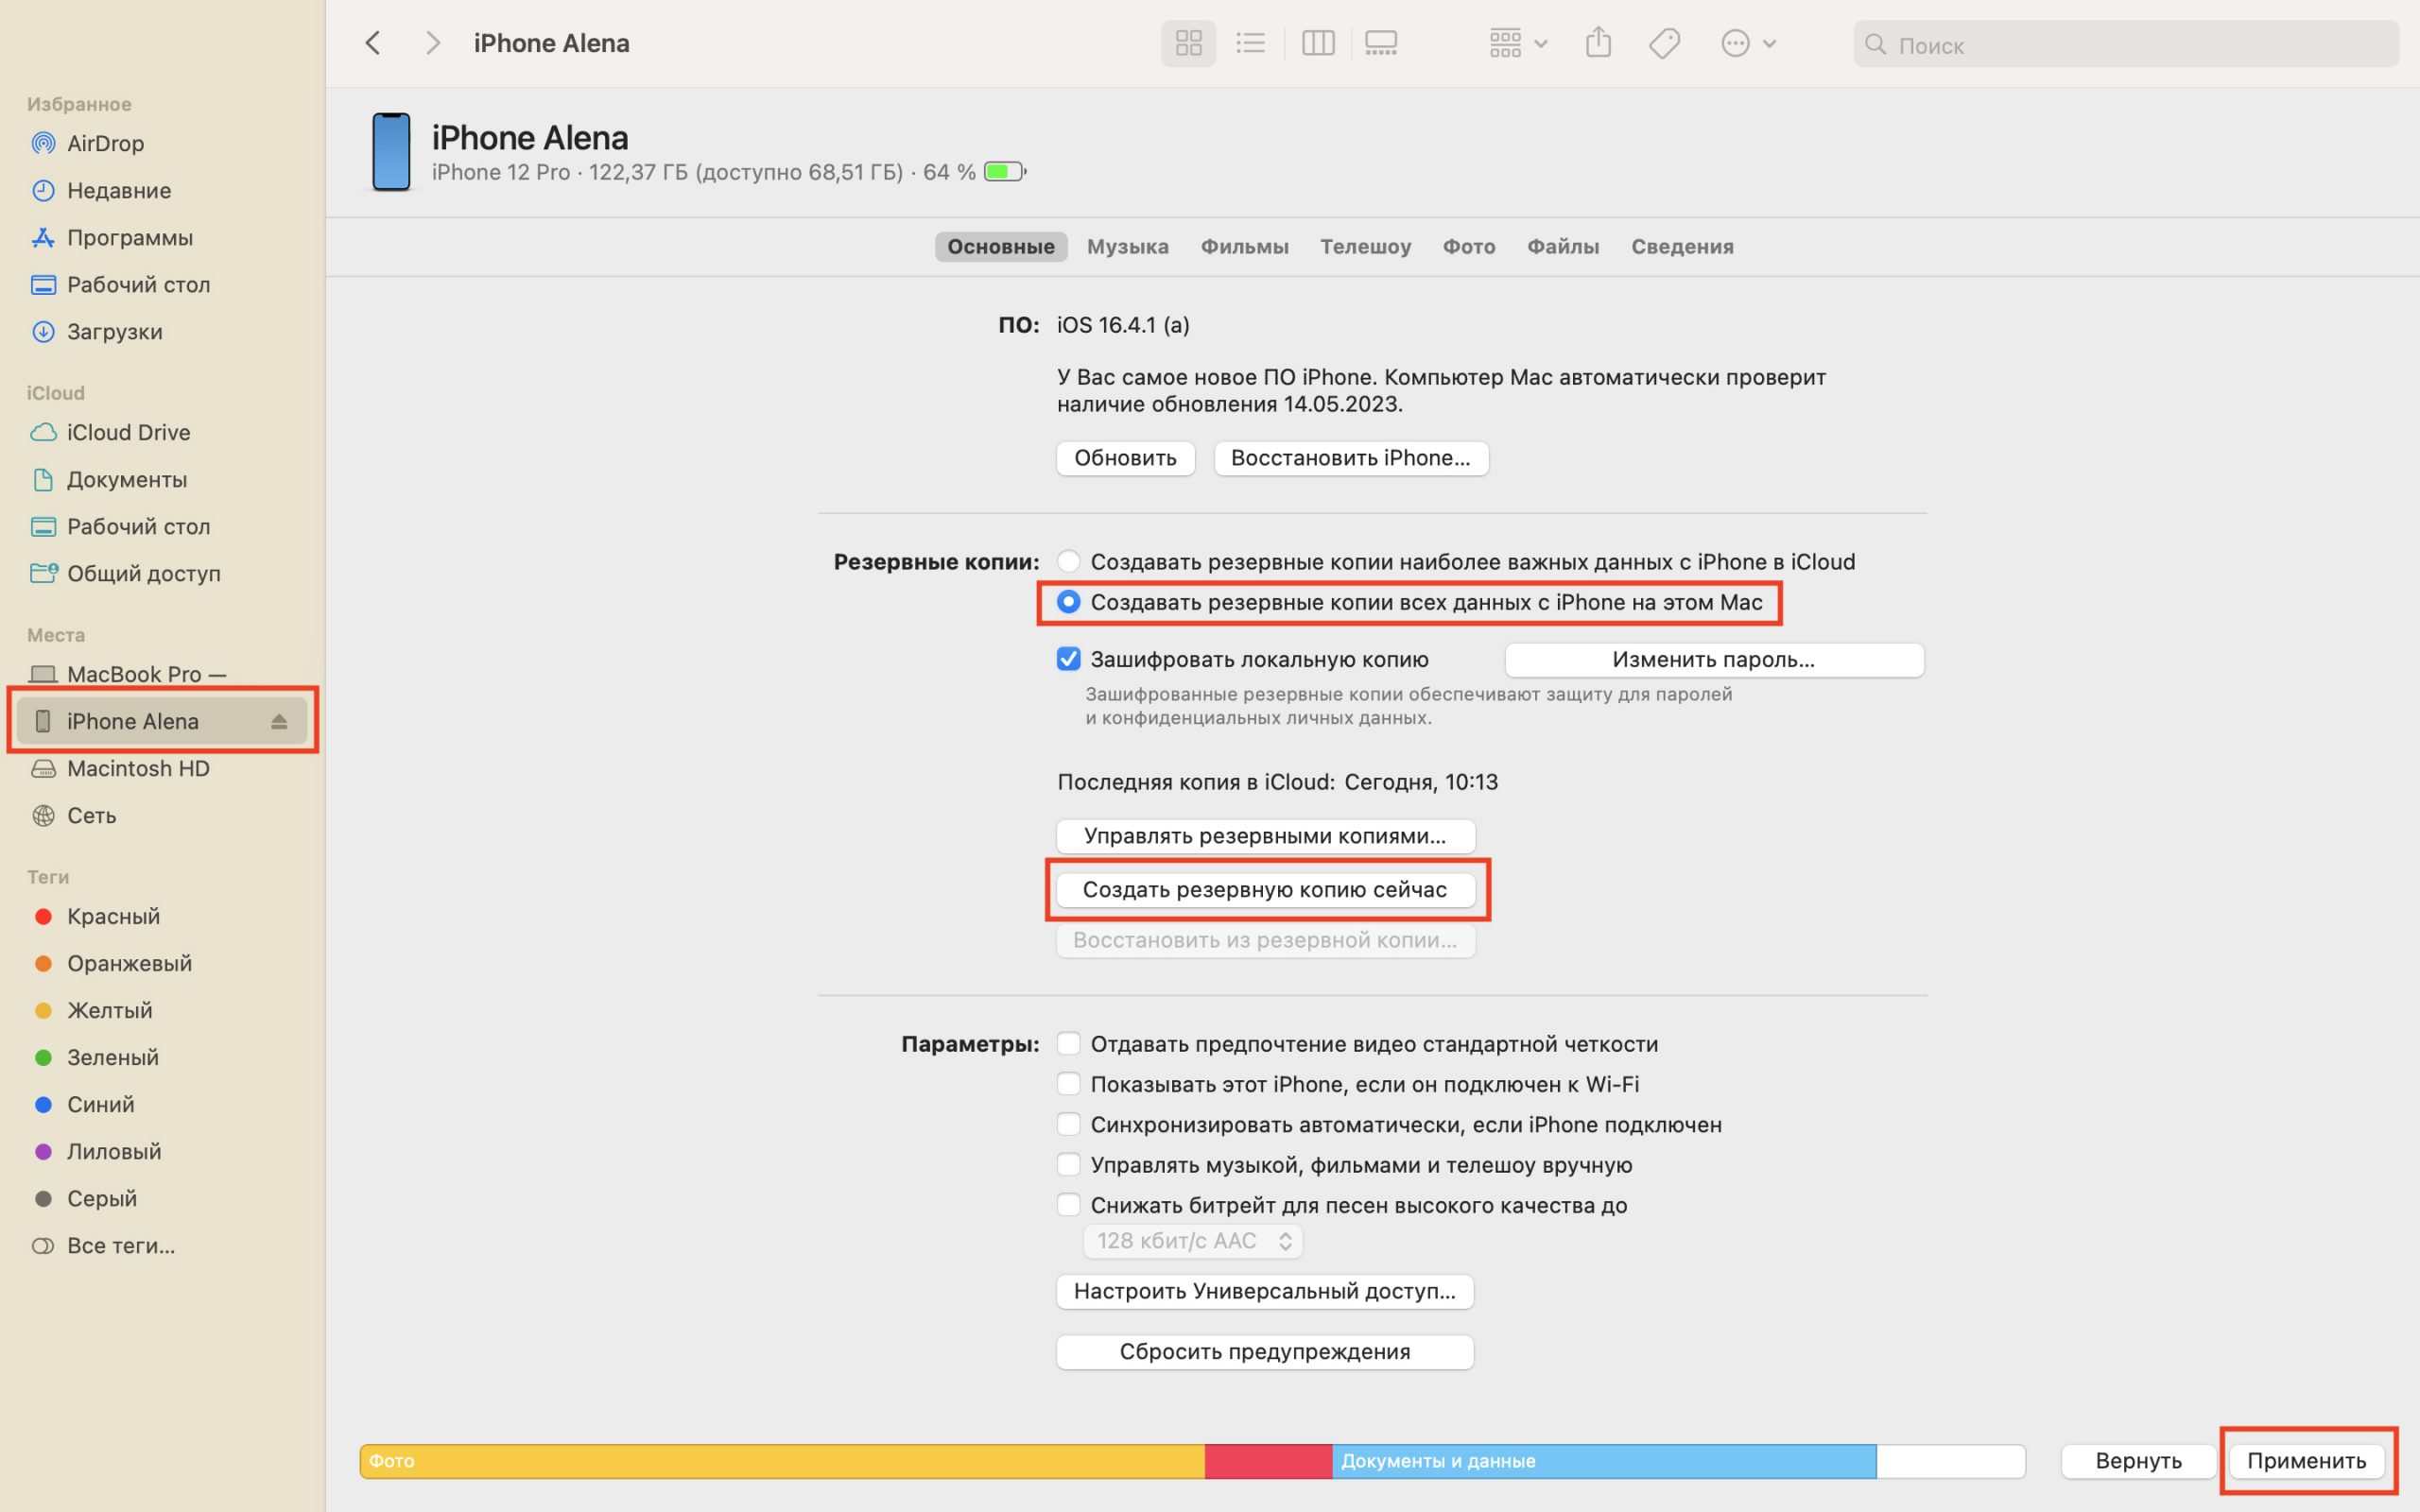Toggle Зашифровать локальную копию checkbox

coord(1068,659)
